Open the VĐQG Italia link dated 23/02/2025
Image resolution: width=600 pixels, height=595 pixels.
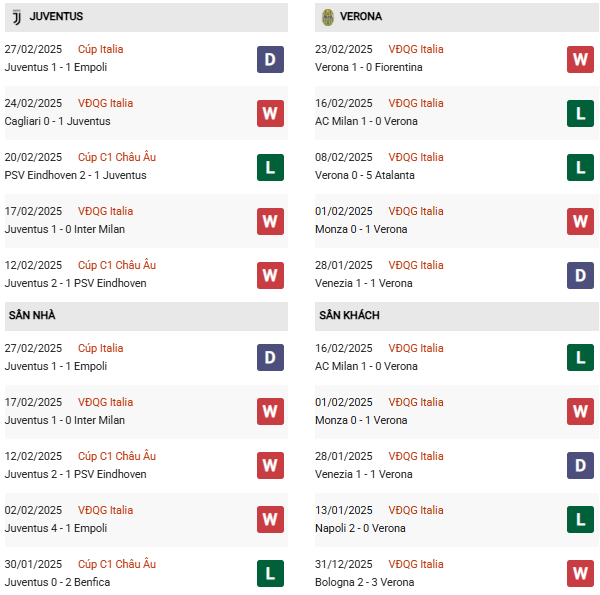click(416, 49)
